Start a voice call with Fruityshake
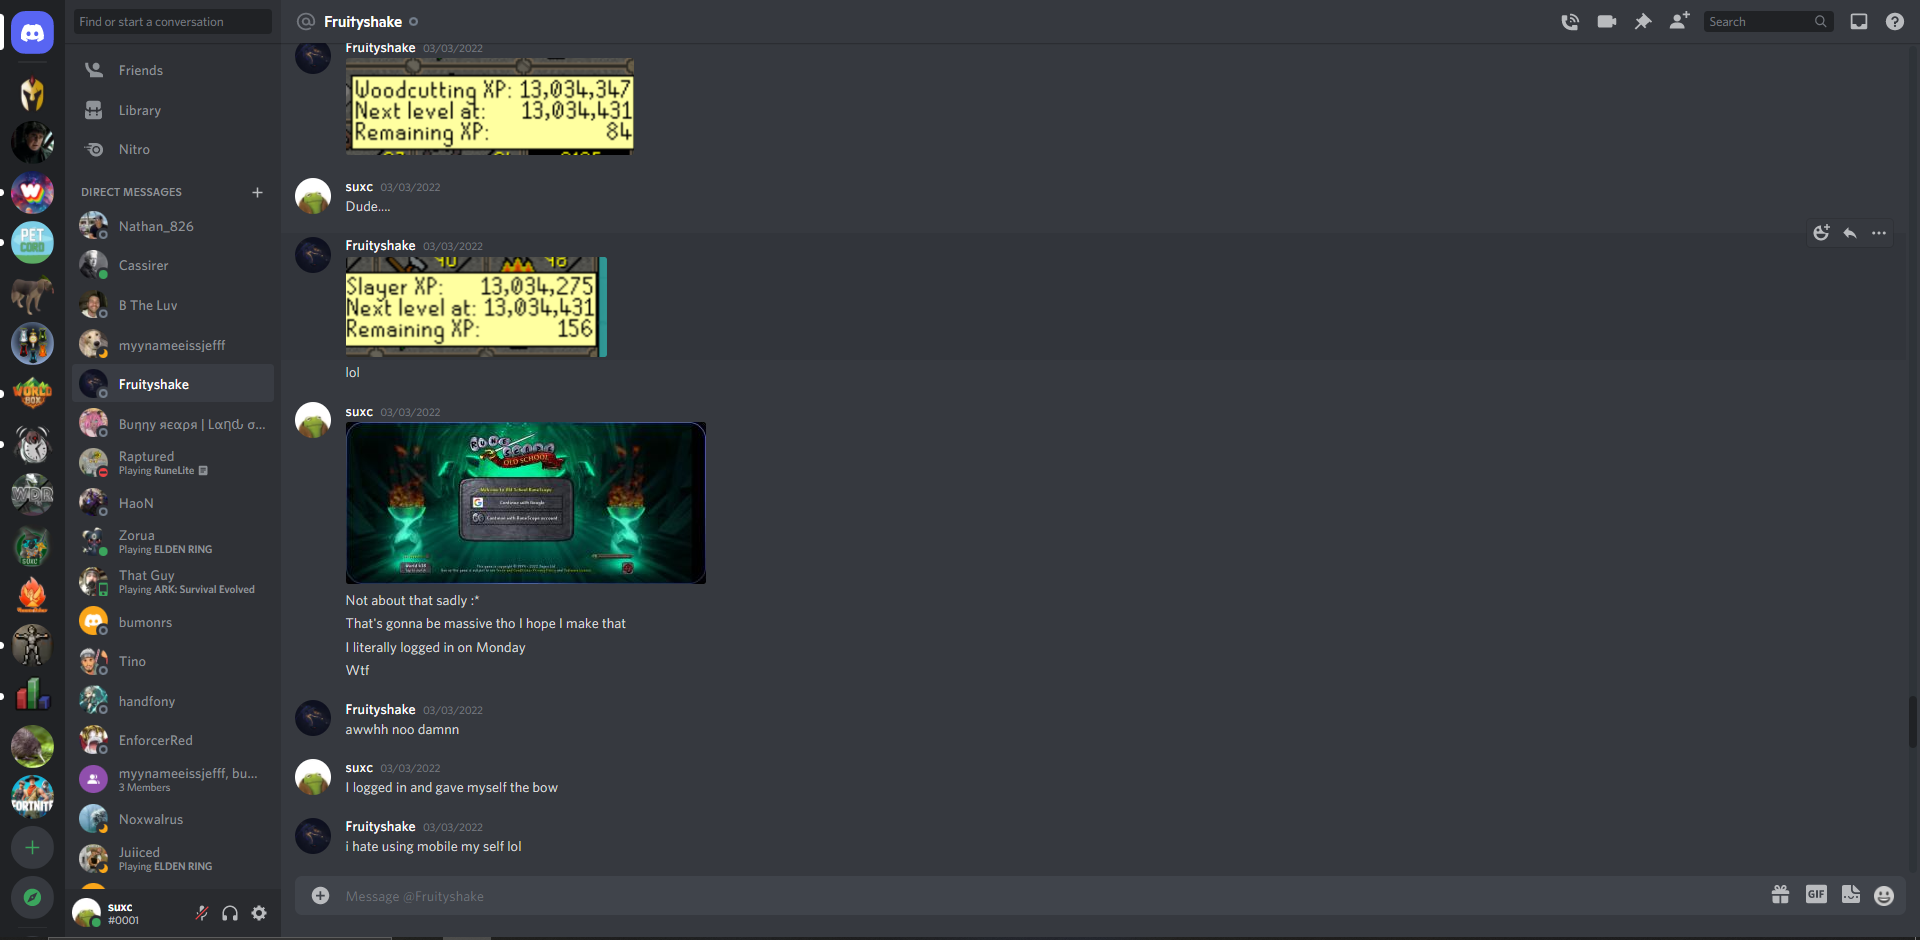This screenshot has height=940, width=1920. point(1570,21)
